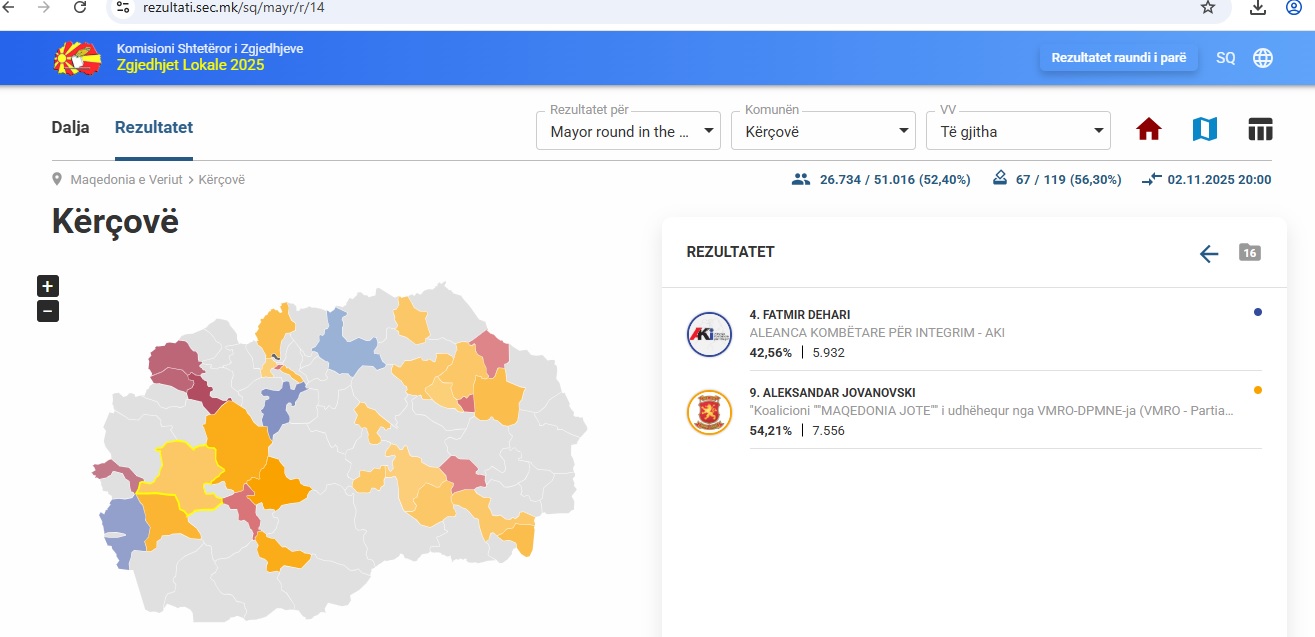The width and height of the screenshot is (1315, 637).
Task: Bookmark this page with the star icon
Action: [1208, 8]
